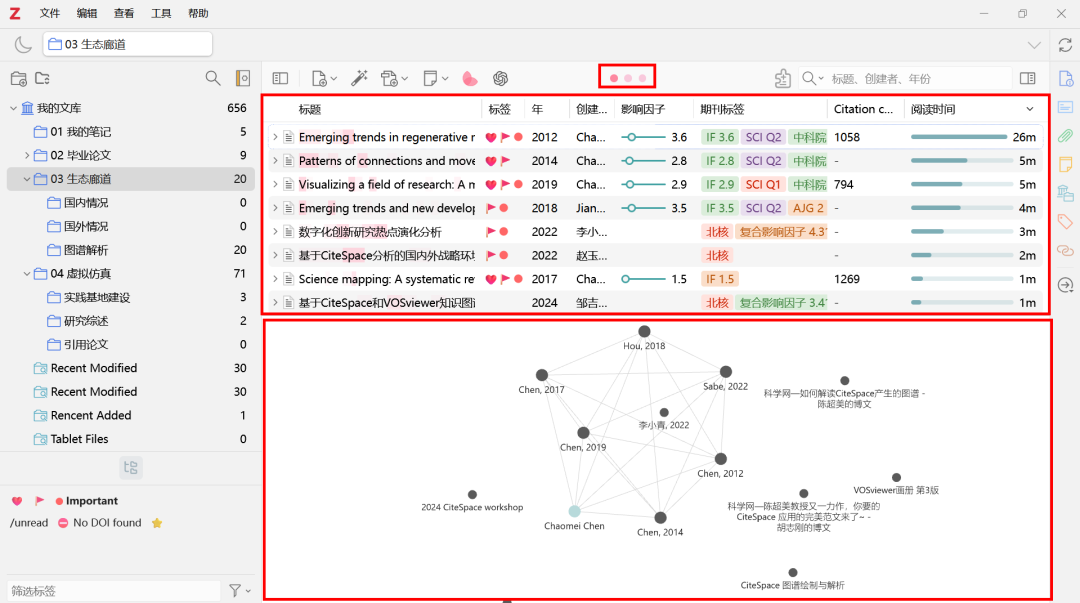
Task: Toggle the Important tag filter
Action: pos(91,501)
